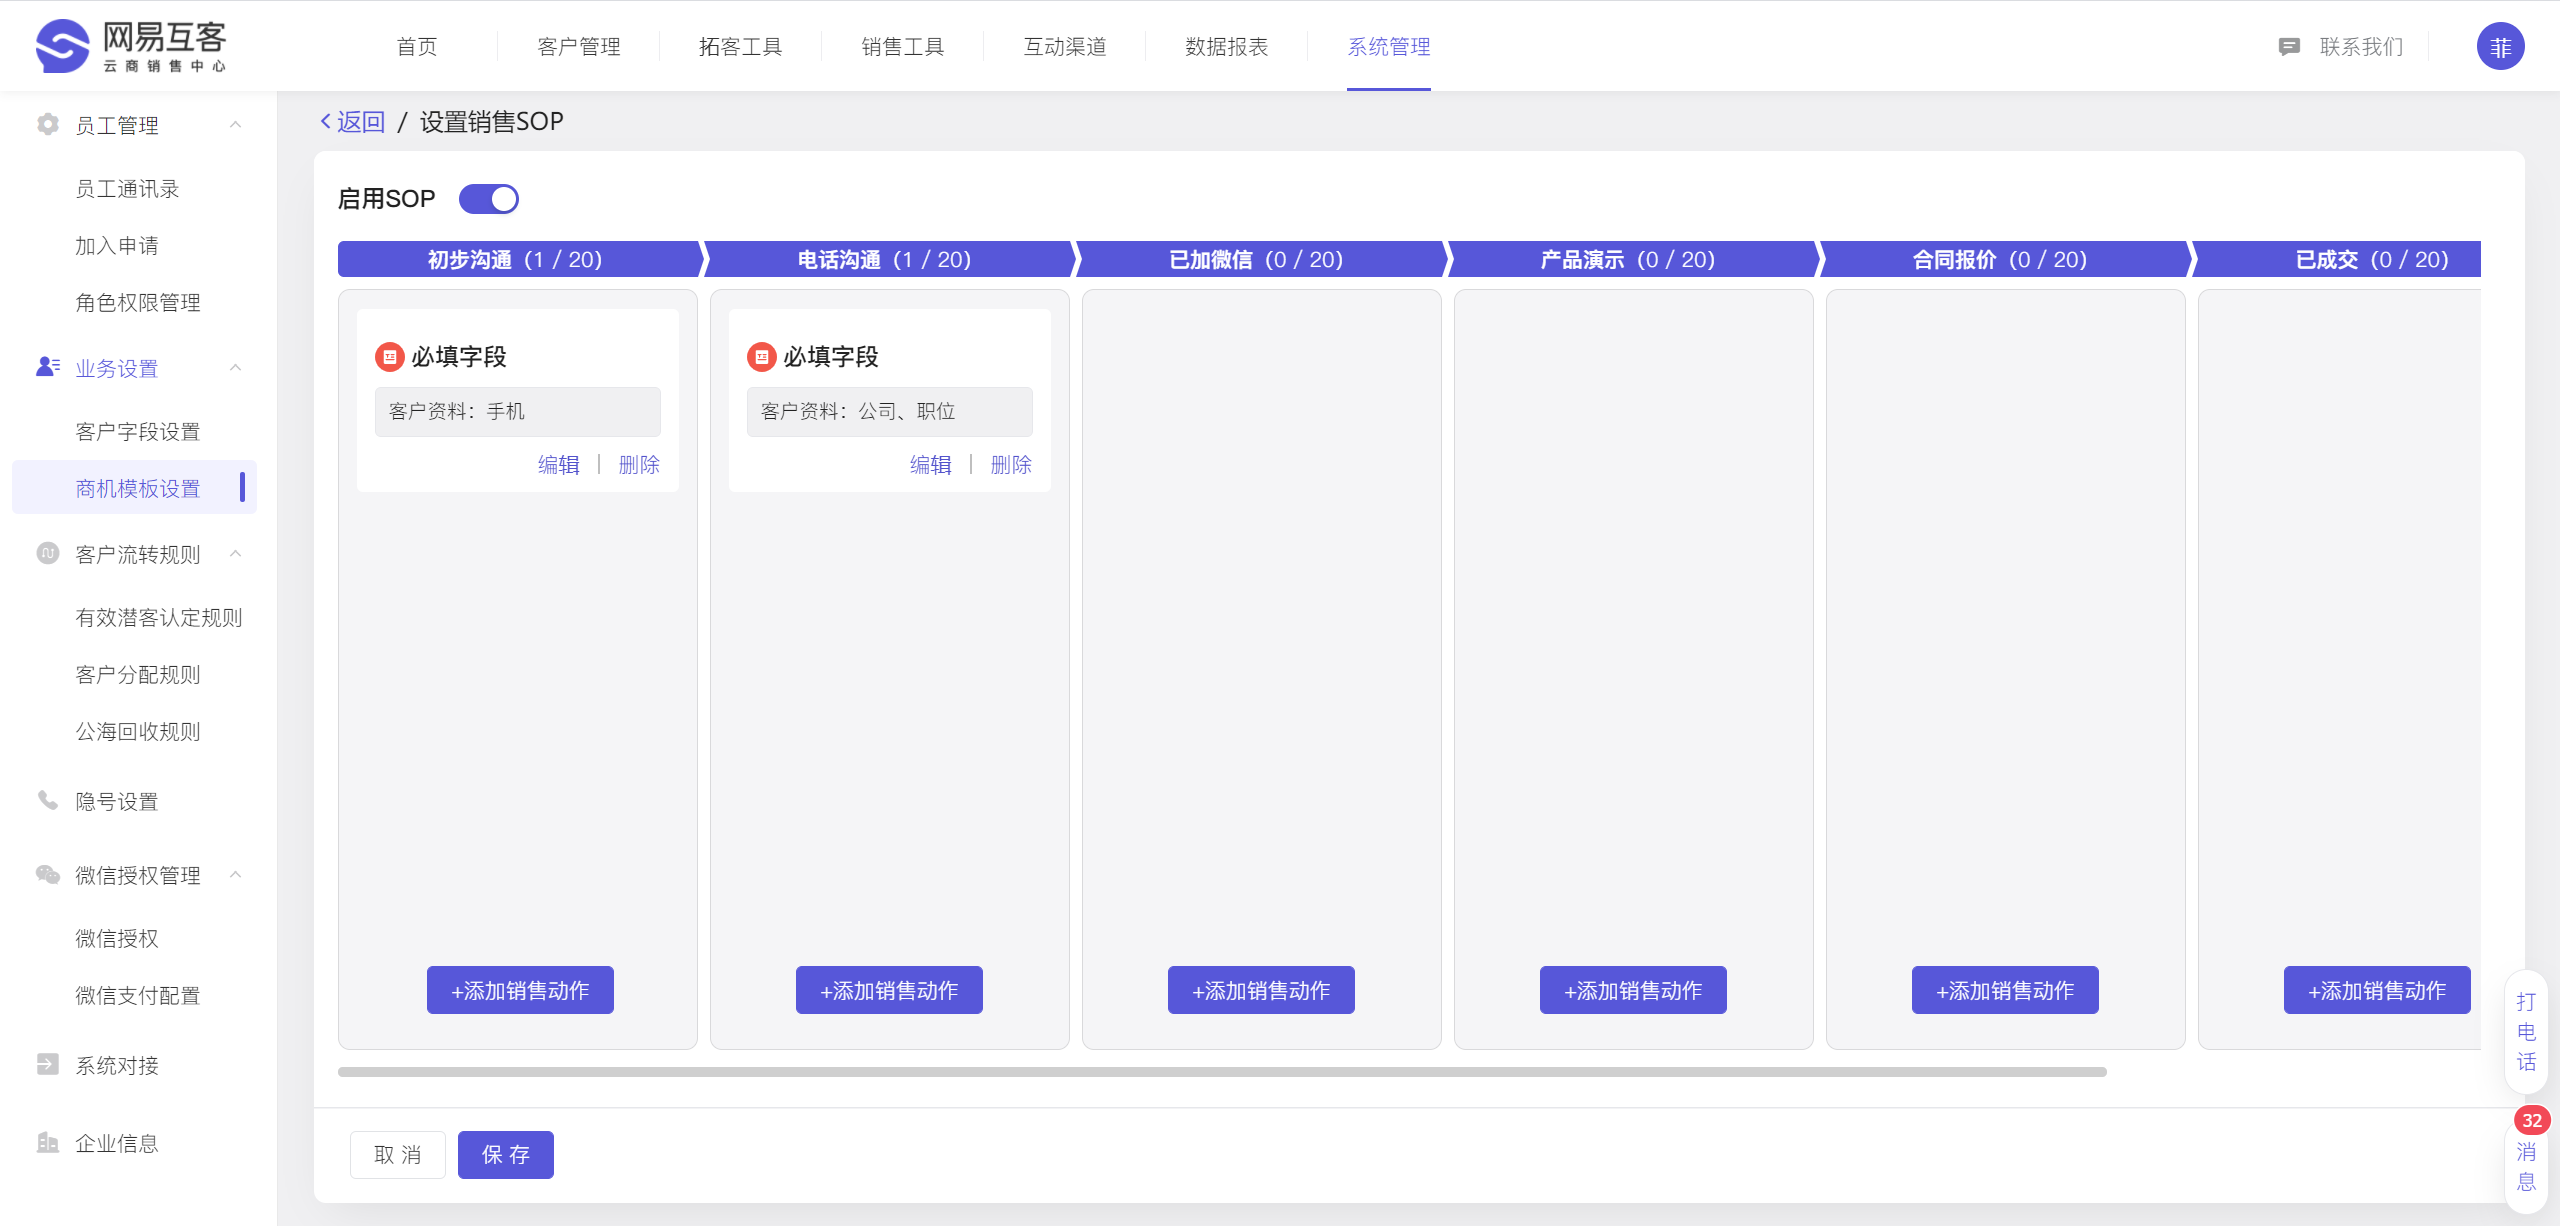Add sales action to 电话沟通 stage

click(889, 990)
